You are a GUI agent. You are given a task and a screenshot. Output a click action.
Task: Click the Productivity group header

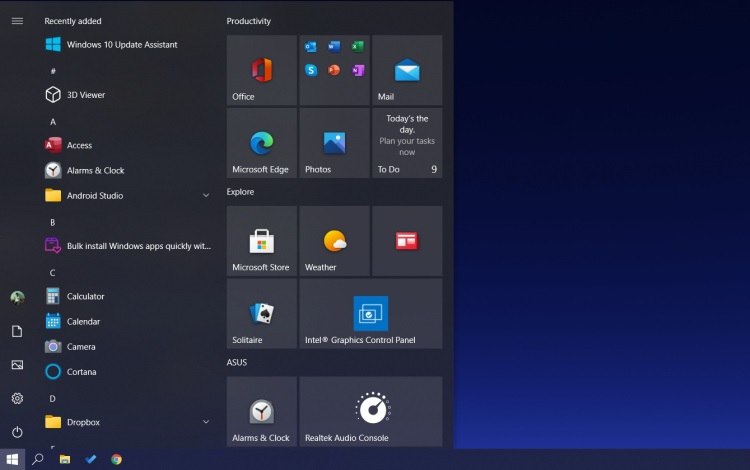coord(249,21)
